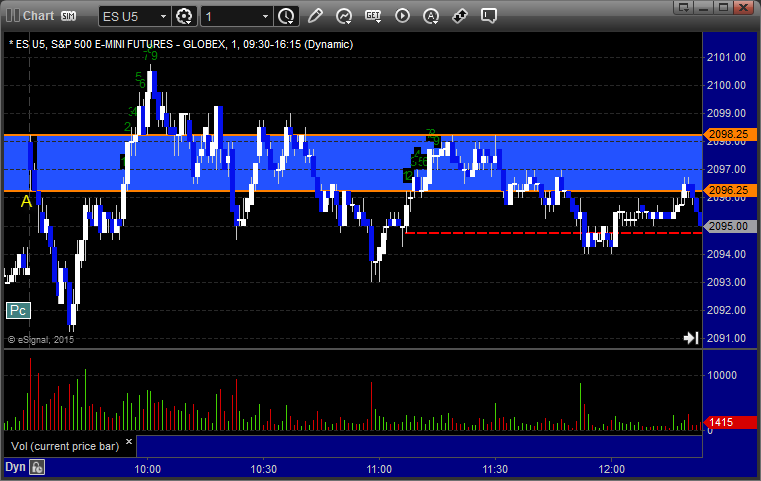This screenshot has width=761, height=481.
Task: Click the trading order arrows icon
Action: (460, 16)
